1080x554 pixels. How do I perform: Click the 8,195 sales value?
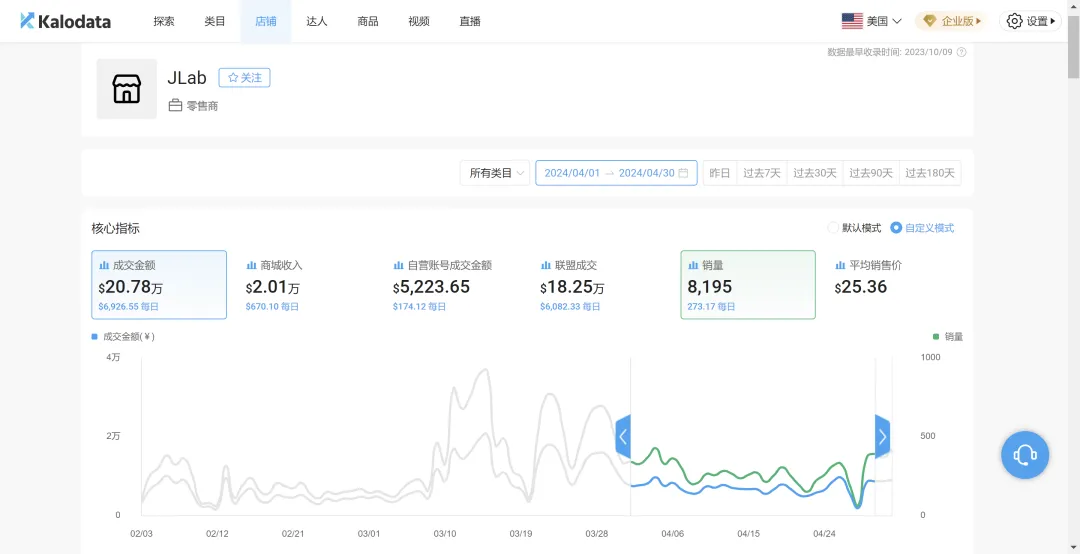(709, 287)
